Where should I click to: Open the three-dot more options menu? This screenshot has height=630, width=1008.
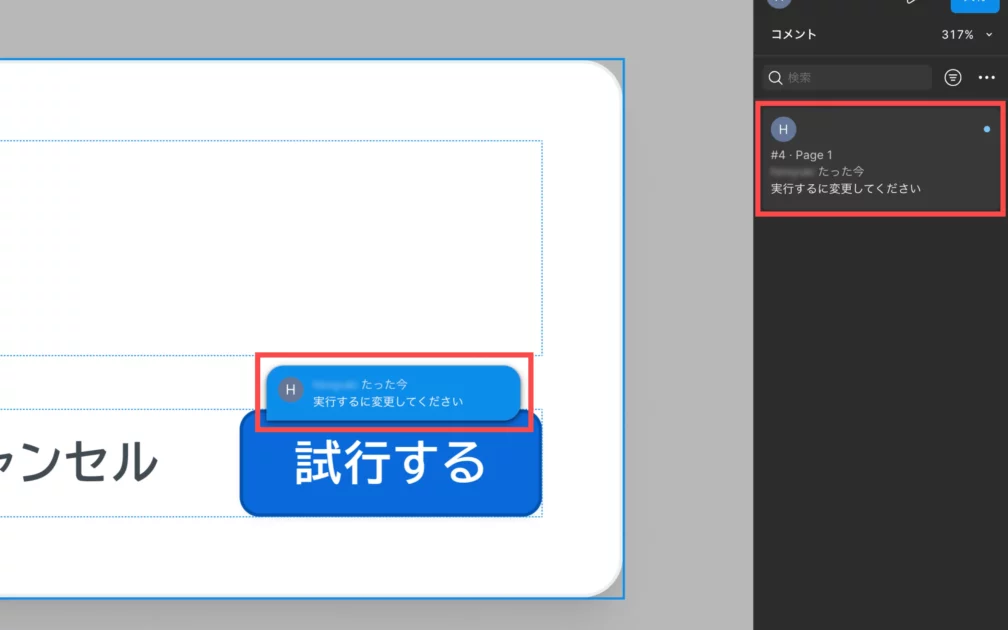pos(986,77)
